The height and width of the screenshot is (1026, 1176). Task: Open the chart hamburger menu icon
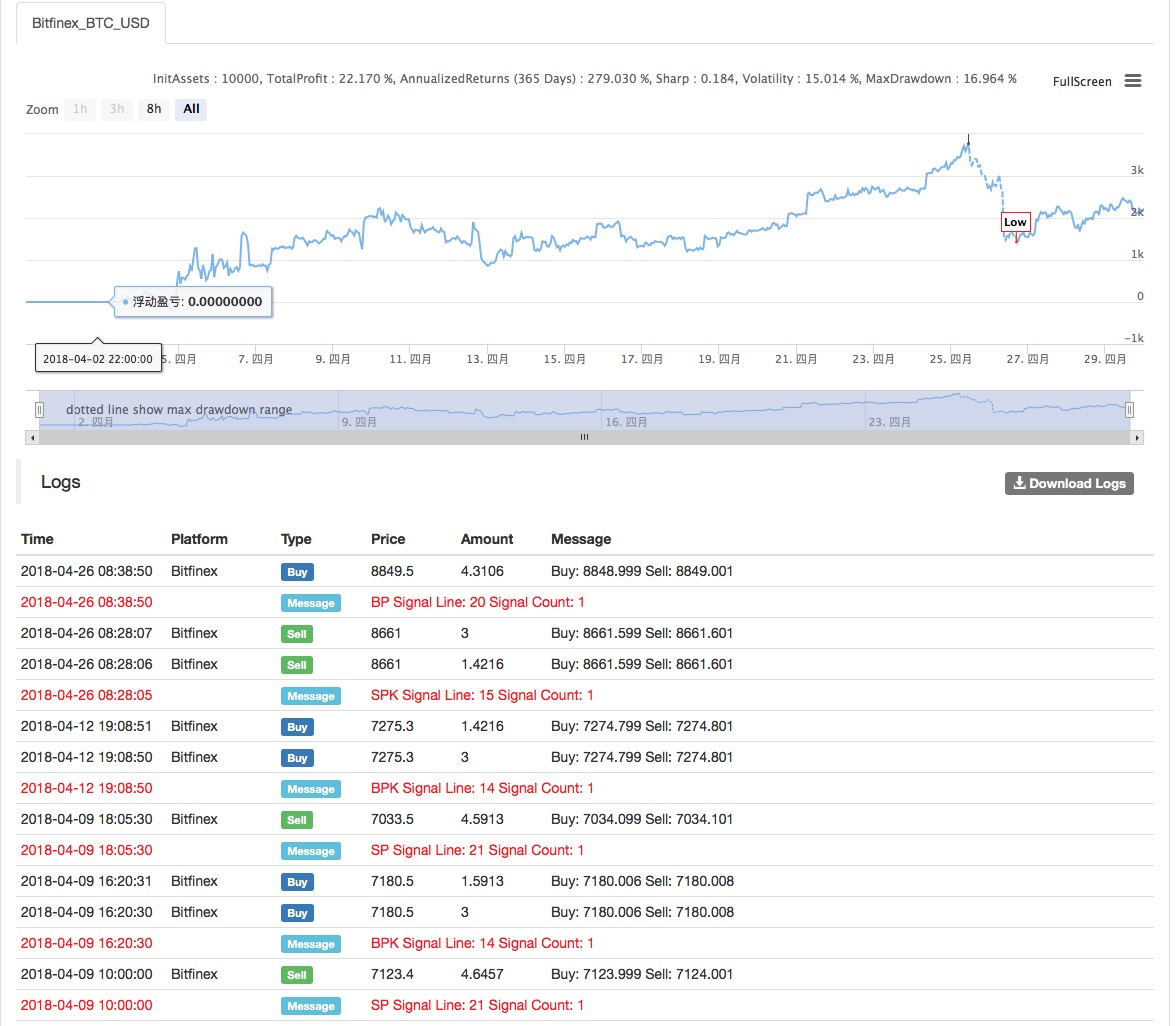click(1132, 81)
